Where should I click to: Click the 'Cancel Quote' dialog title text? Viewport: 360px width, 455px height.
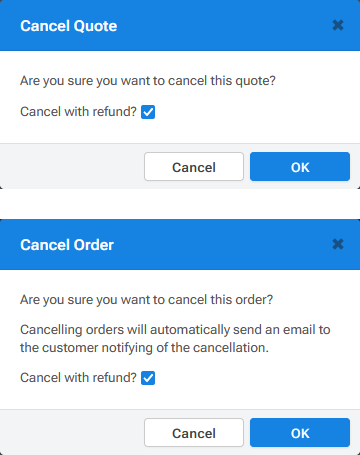69,26
